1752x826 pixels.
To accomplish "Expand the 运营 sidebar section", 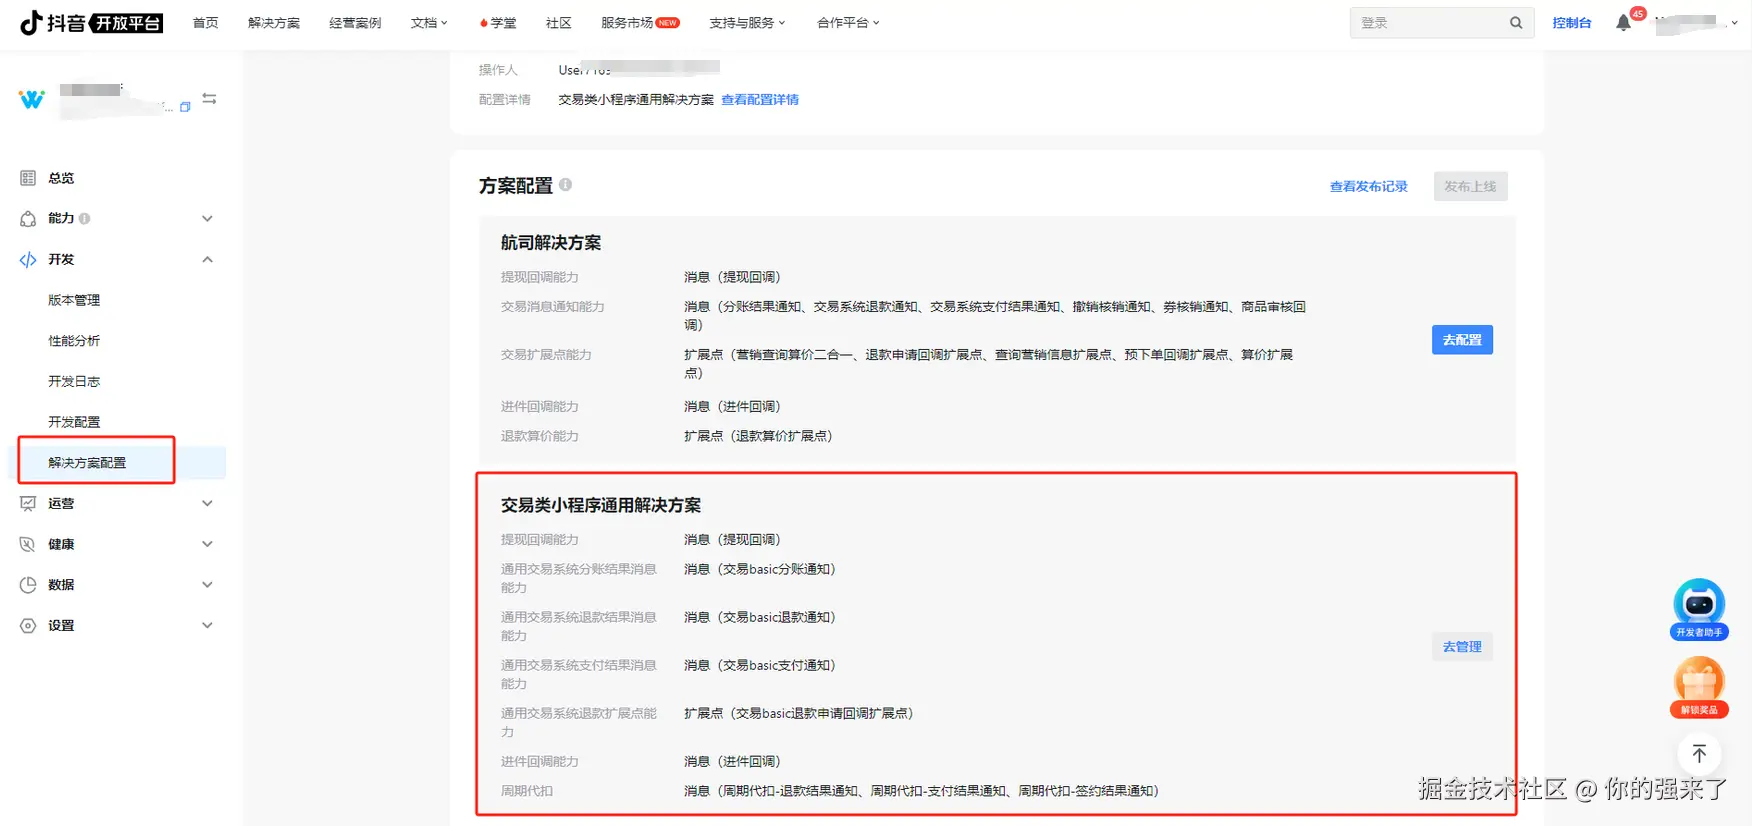I will pos(207,503).
